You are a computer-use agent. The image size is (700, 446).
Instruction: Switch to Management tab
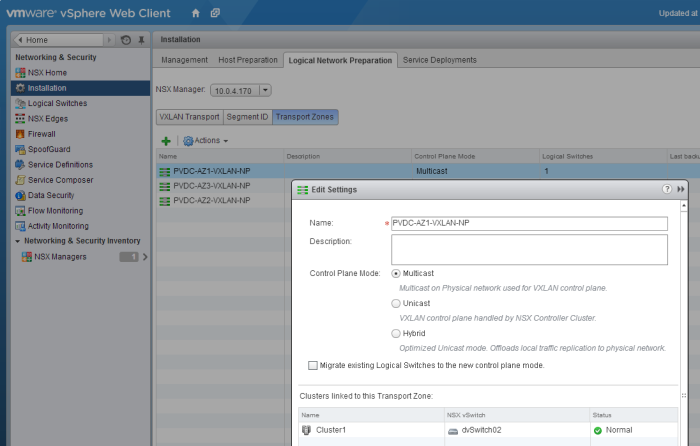tap(184, 60)
